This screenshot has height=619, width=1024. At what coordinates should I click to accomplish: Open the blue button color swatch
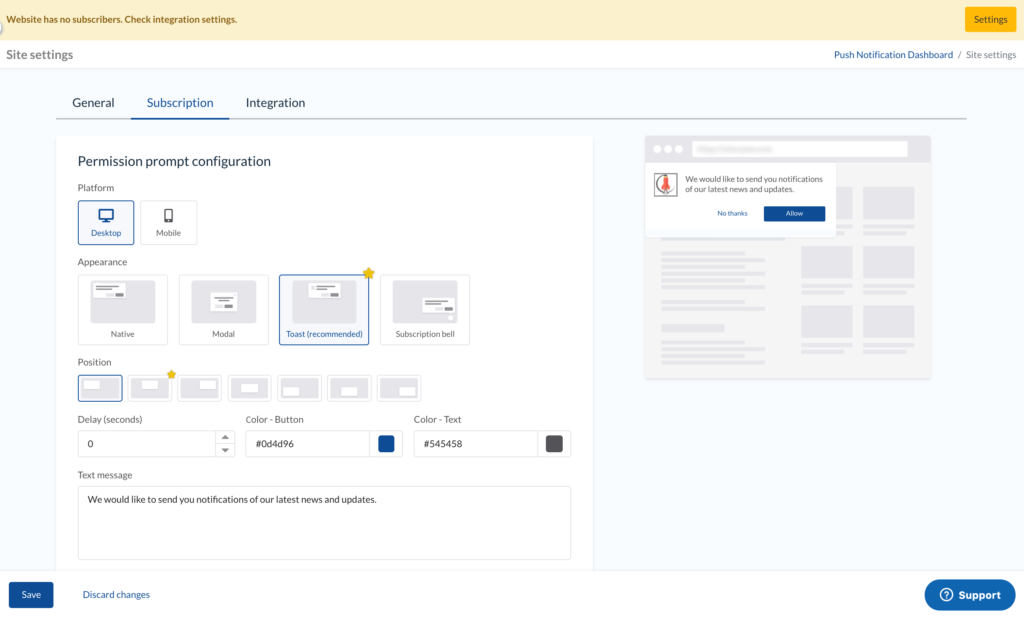coord(386,444)
